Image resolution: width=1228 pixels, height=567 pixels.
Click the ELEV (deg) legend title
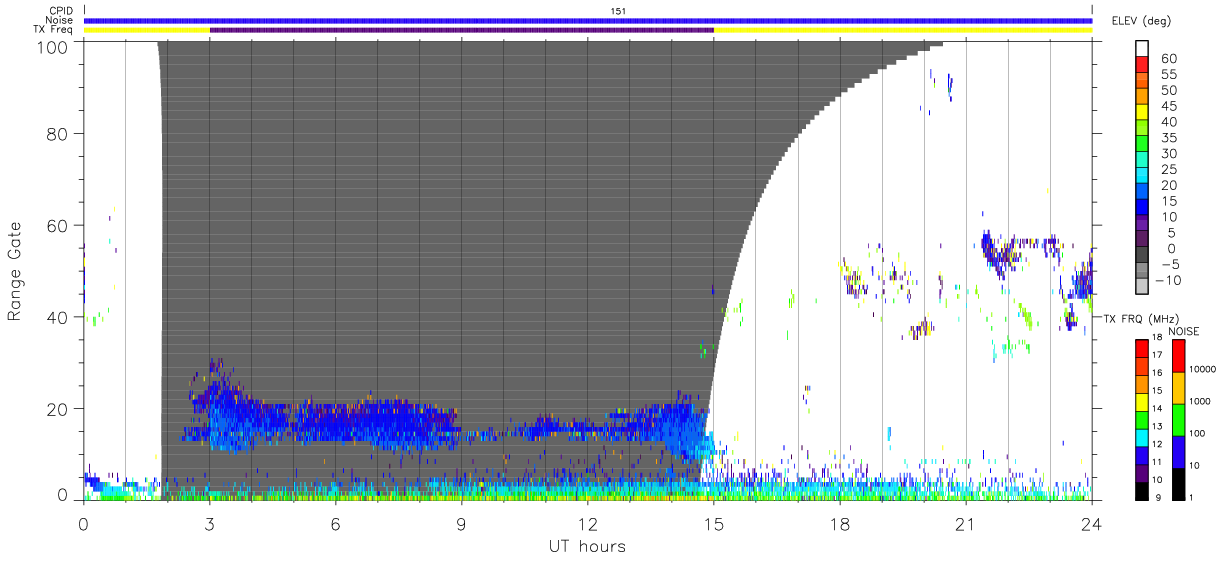[x=1143, y=20]
